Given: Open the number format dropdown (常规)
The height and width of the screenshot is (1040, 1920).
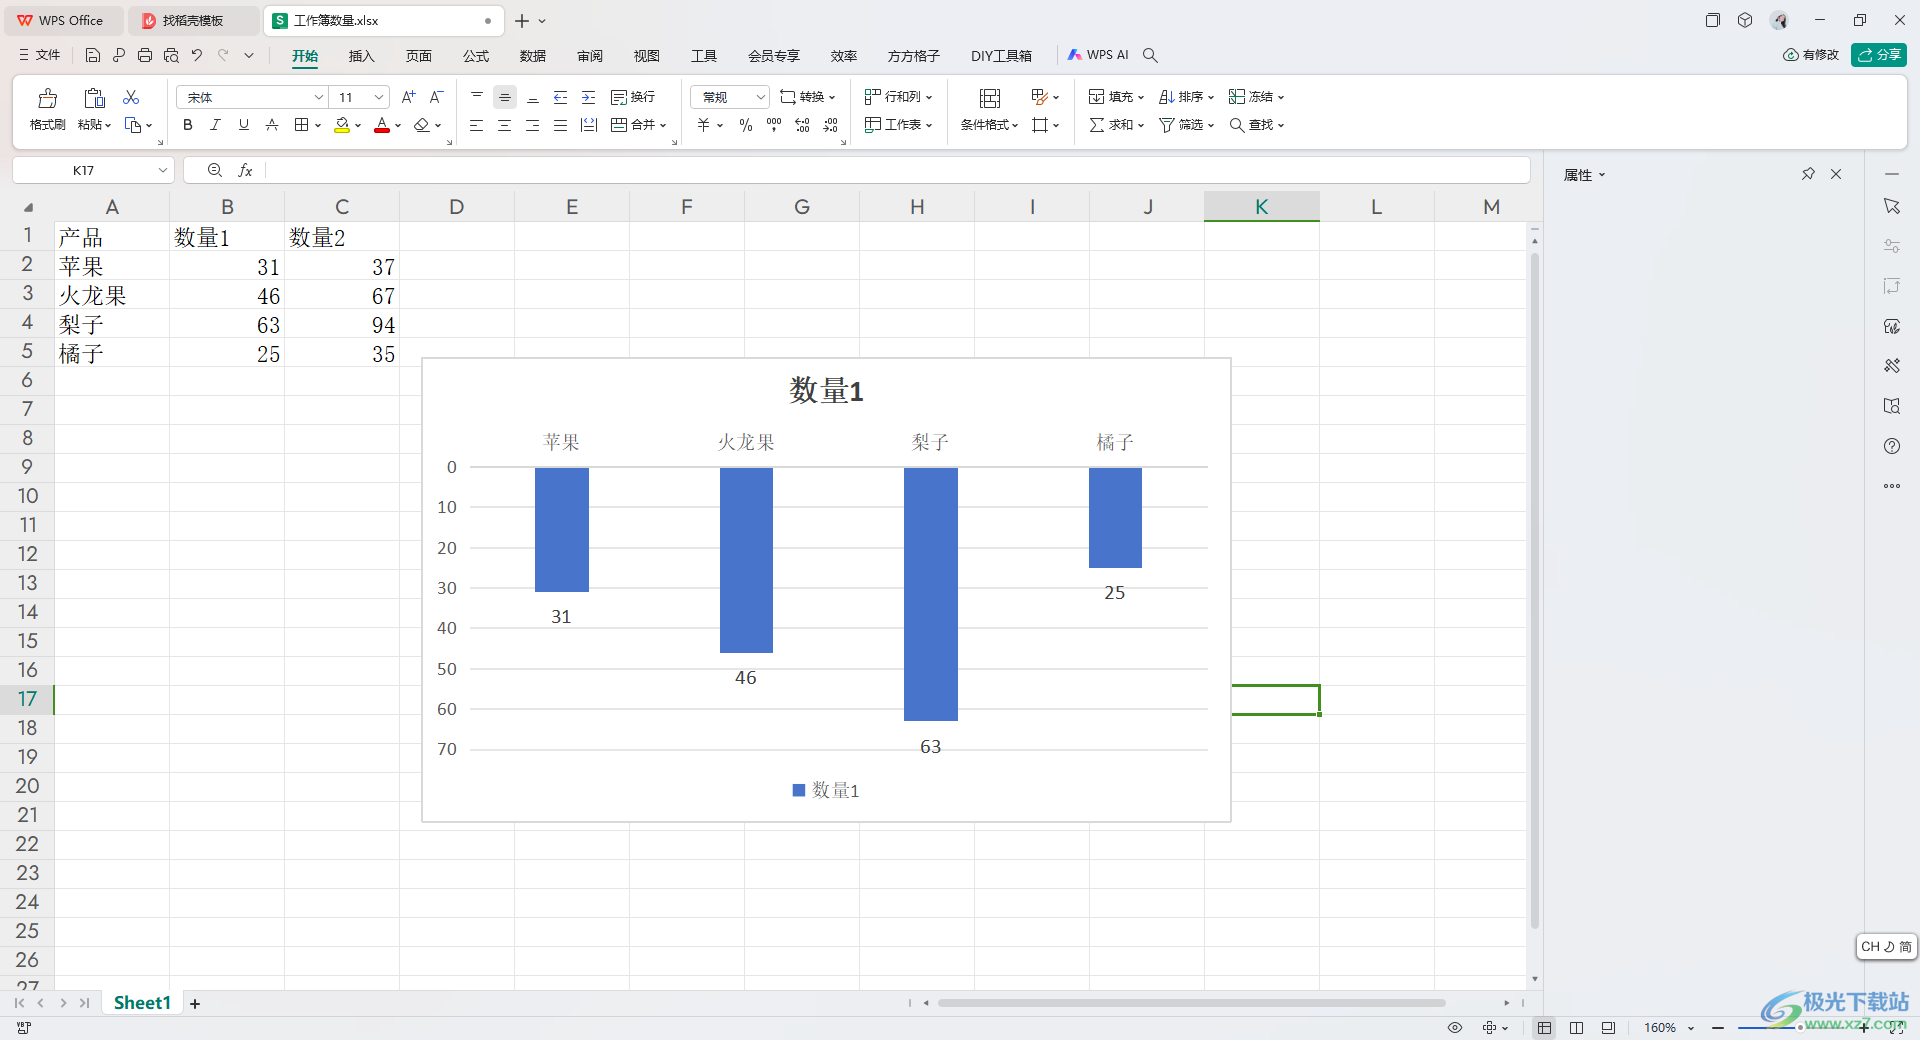Looking at the screenshot, I should click(760, 97).
